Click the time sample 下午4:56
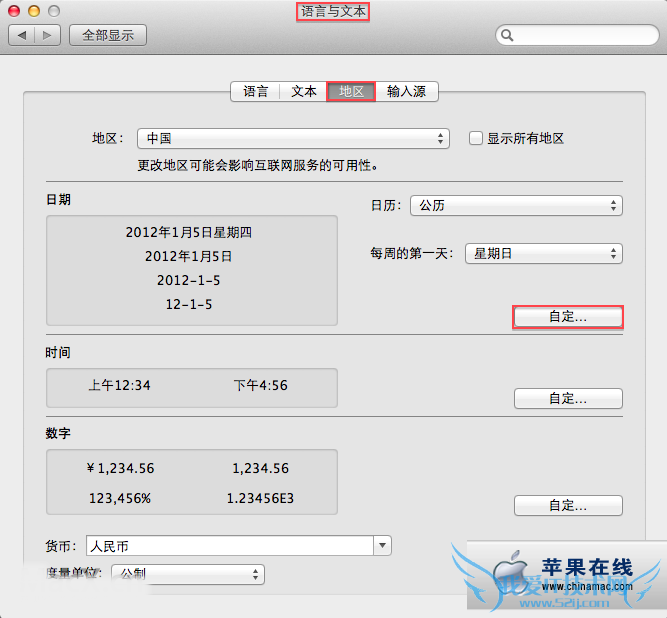 [260, 386]
